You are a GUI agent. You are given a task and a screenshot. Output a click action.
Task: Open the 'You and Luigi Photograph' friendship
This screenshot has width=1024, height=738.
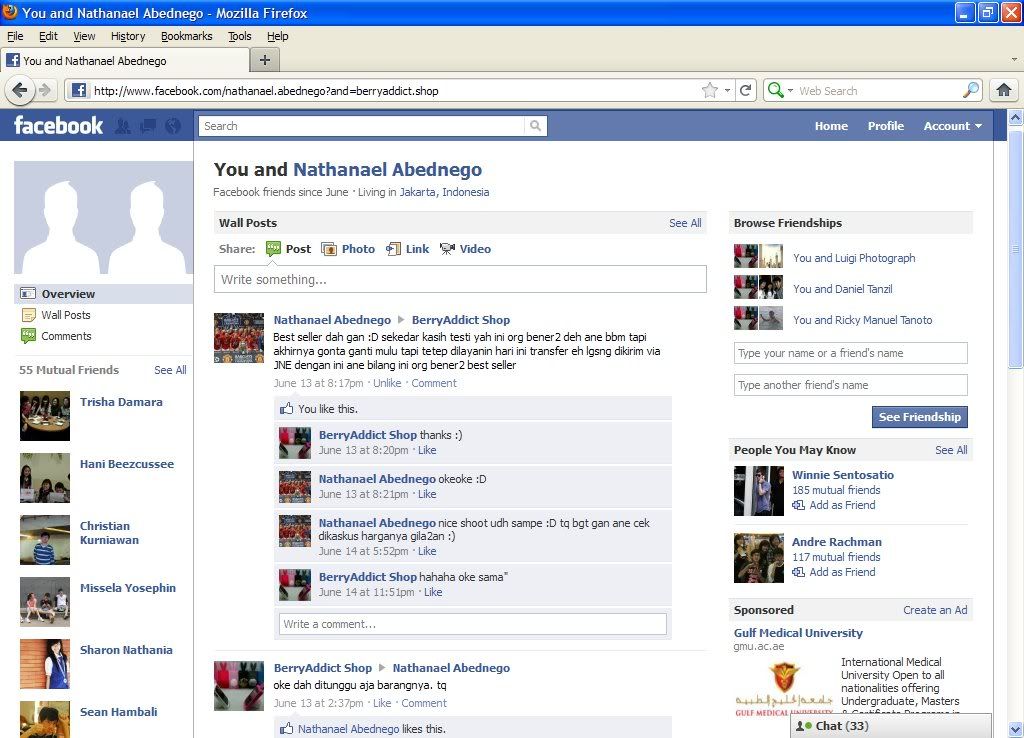pos(854,258)
